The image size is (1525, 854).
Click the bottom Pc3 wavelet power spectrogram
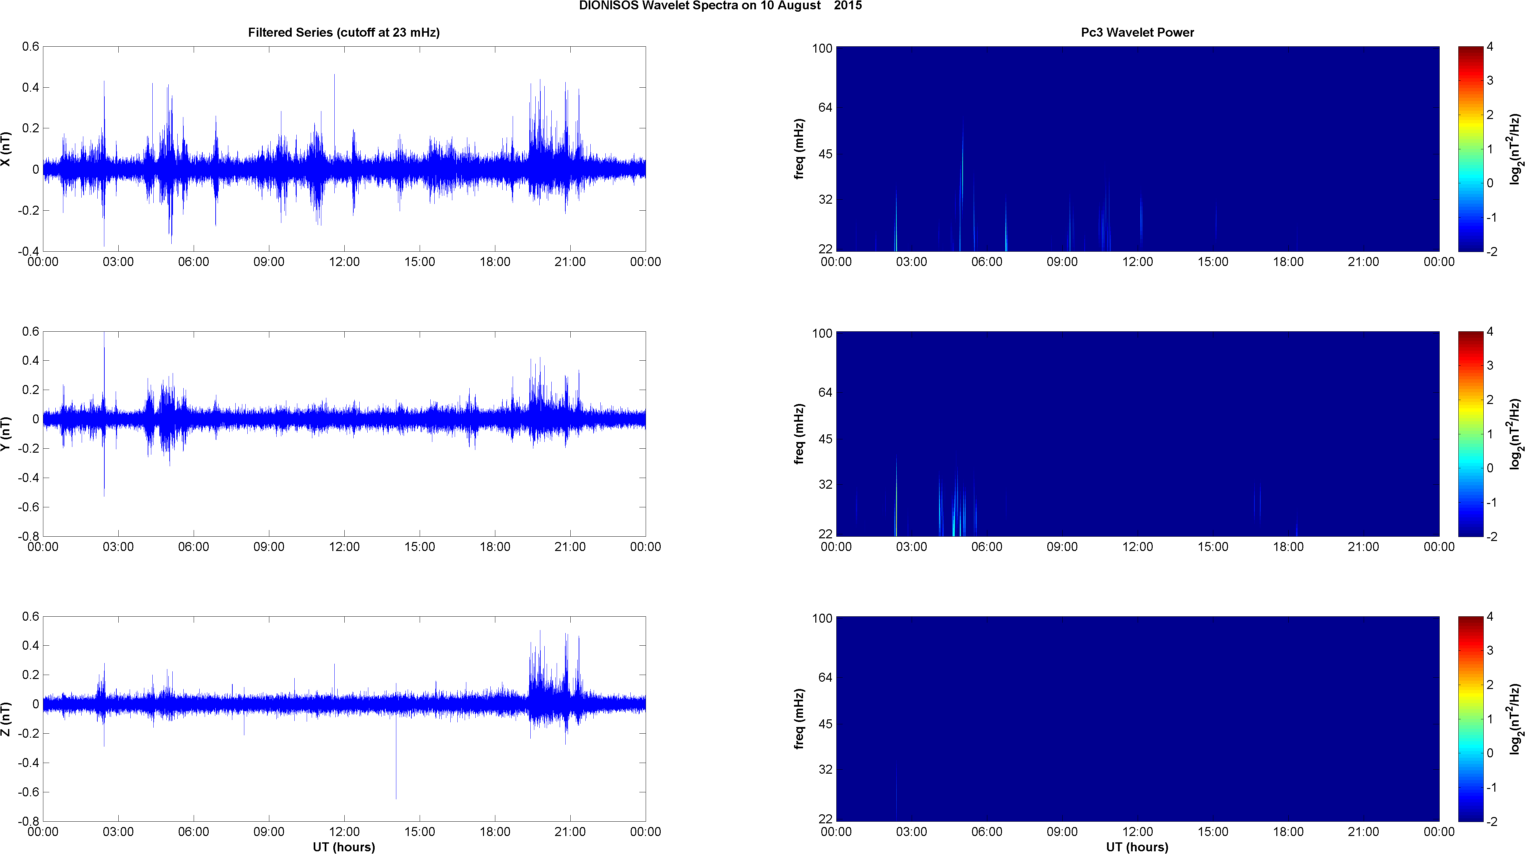click(x=1137, y=719)
